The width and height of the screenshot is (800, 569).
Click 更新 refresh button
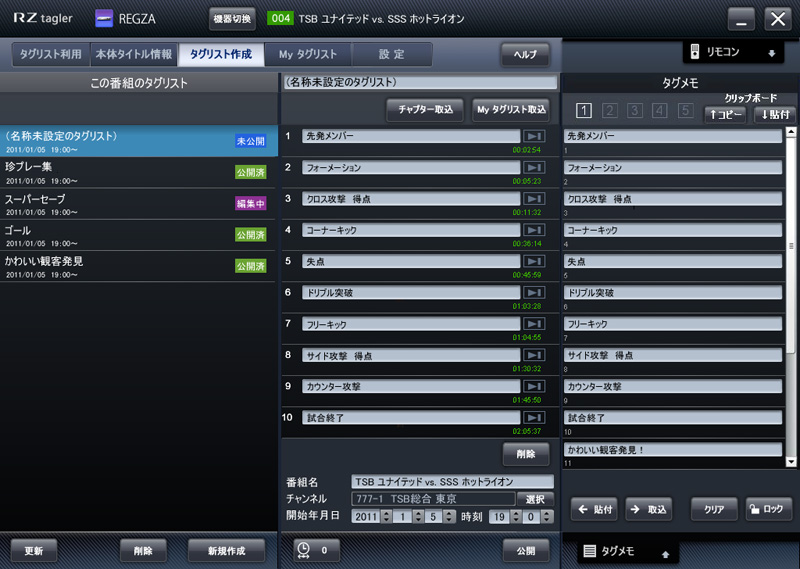tap(34, 551)
